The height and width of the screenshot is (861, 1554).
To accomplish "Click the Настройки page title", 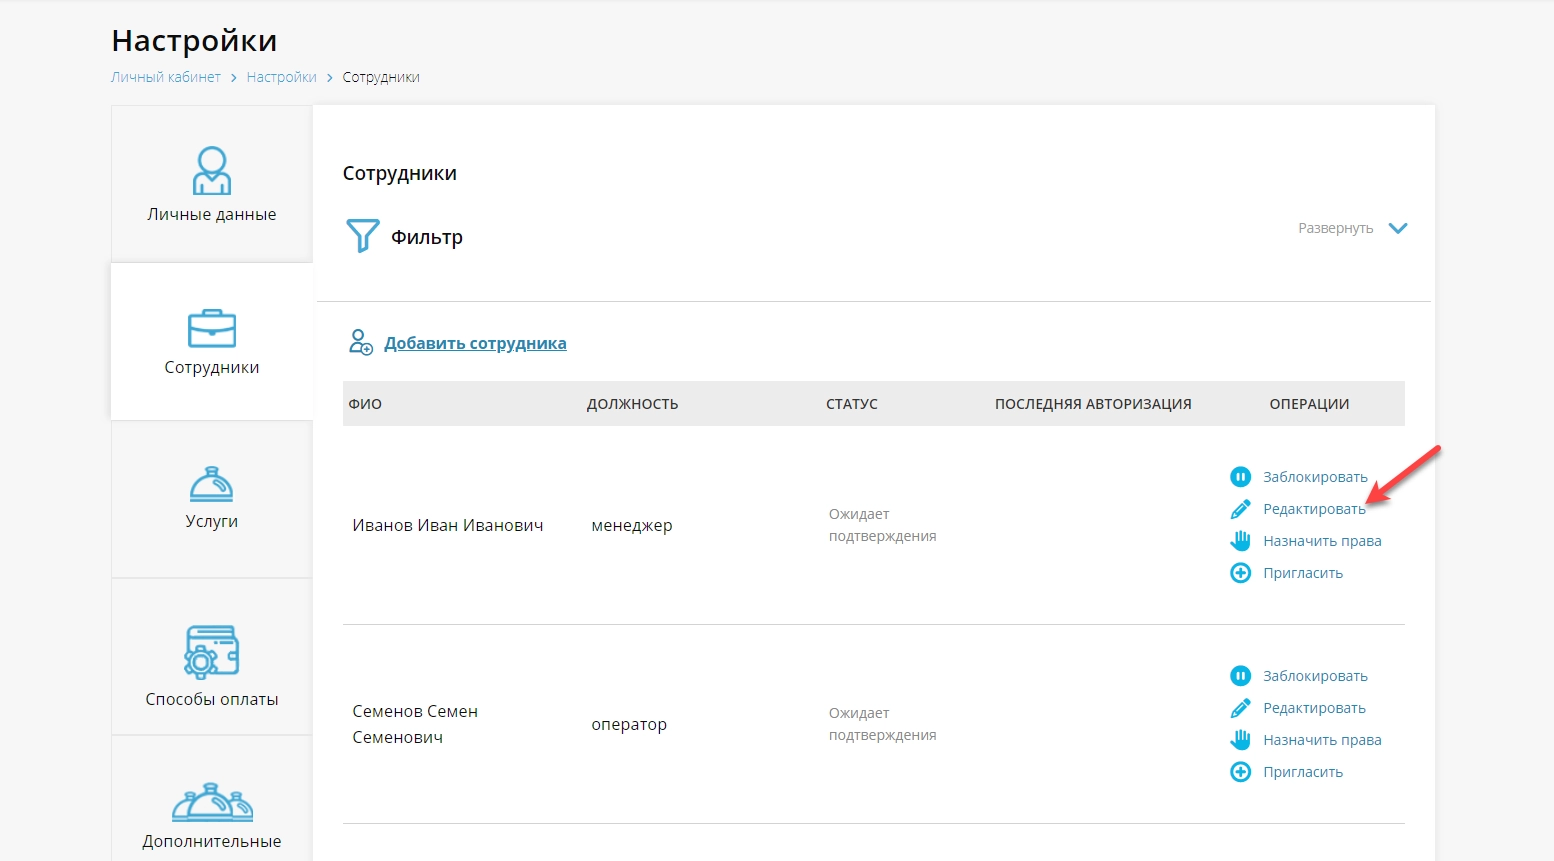I will point(194,40).
